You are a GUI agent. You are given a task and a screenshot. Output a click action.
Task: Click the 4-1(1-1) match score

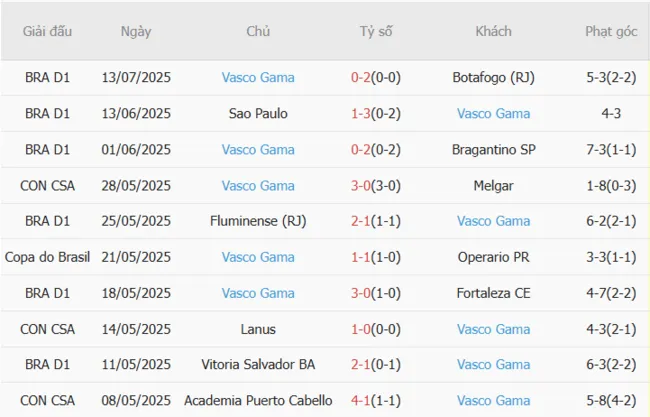376,401
